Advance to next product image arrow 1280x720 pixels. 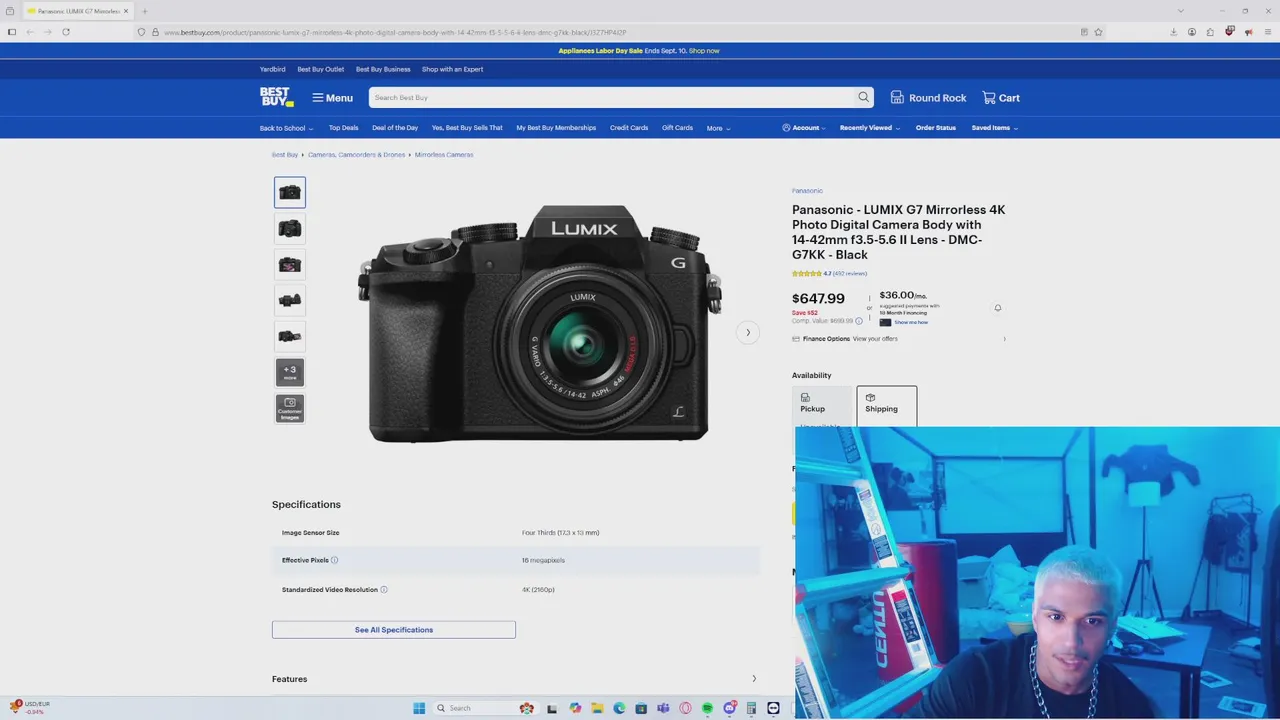pyautogui.click(x=747, y=332)
